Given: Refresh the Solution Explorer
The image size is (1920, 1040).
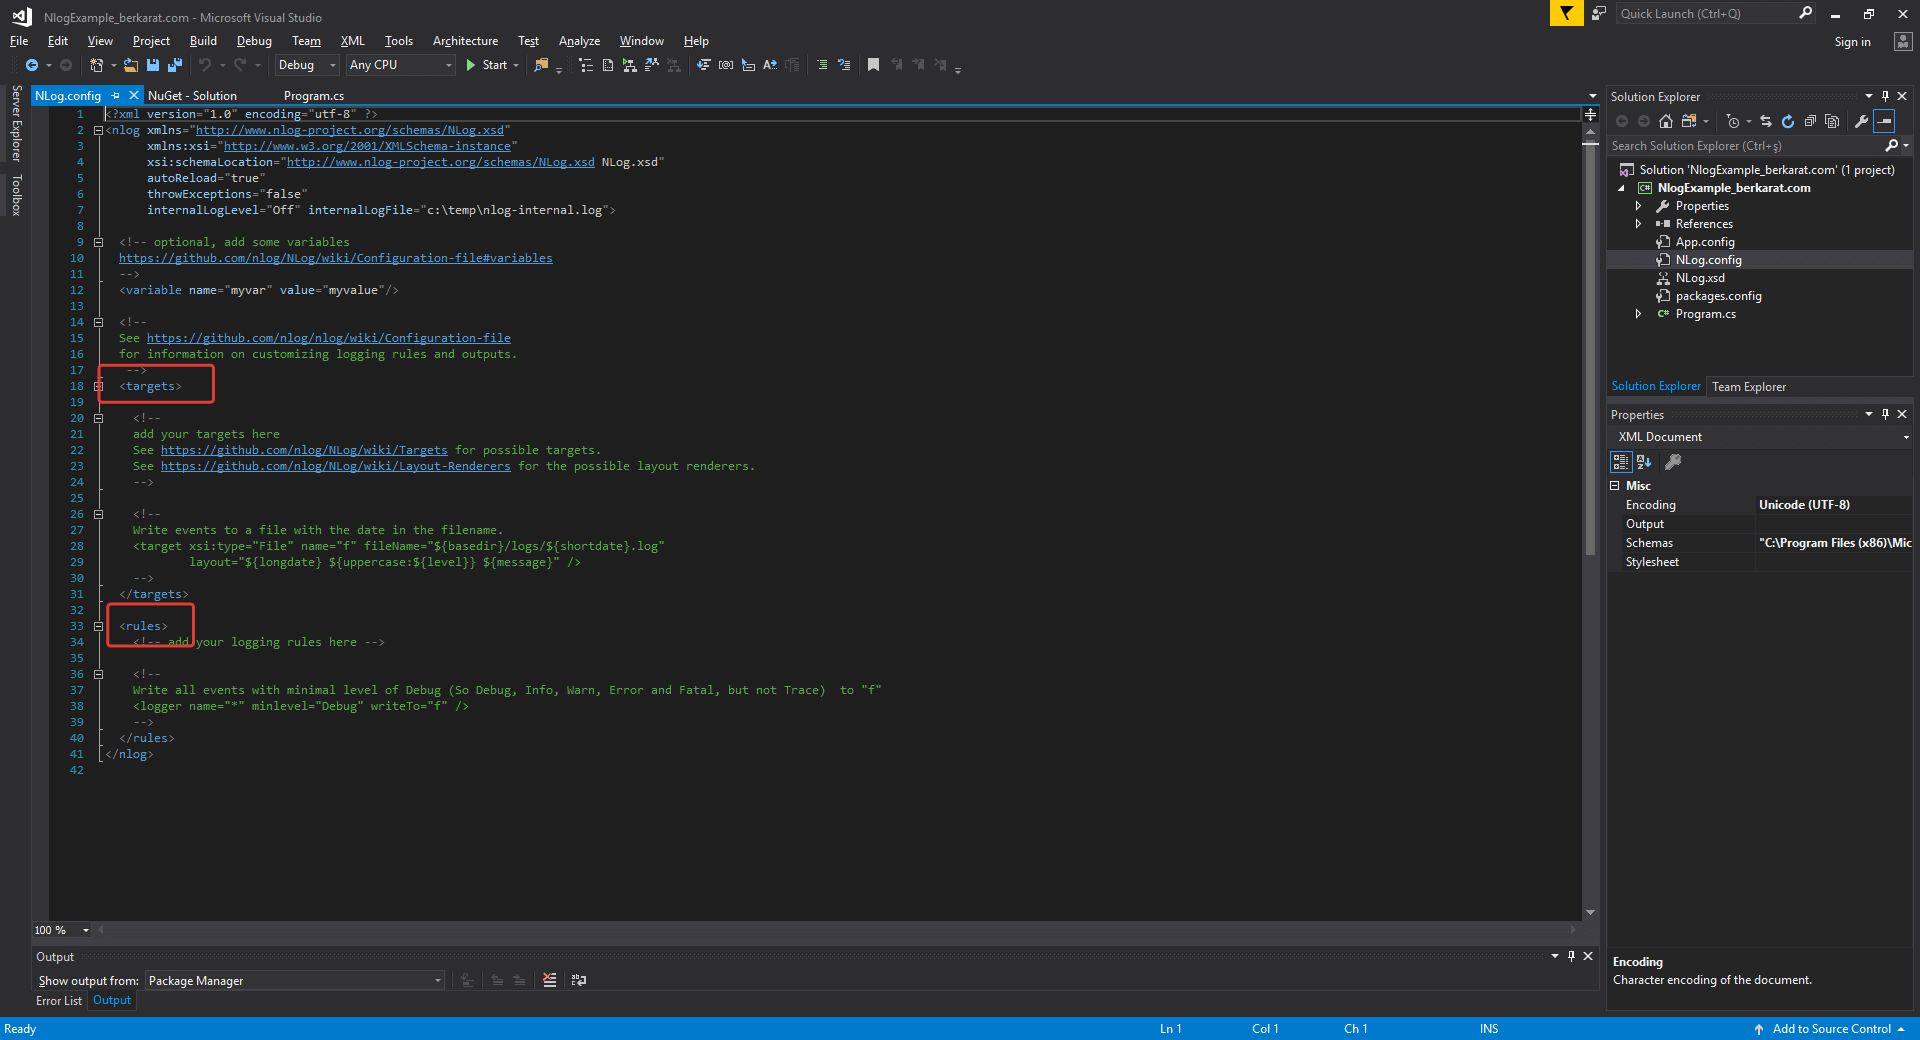Looking at the screenshot, I should point(1788,121).
